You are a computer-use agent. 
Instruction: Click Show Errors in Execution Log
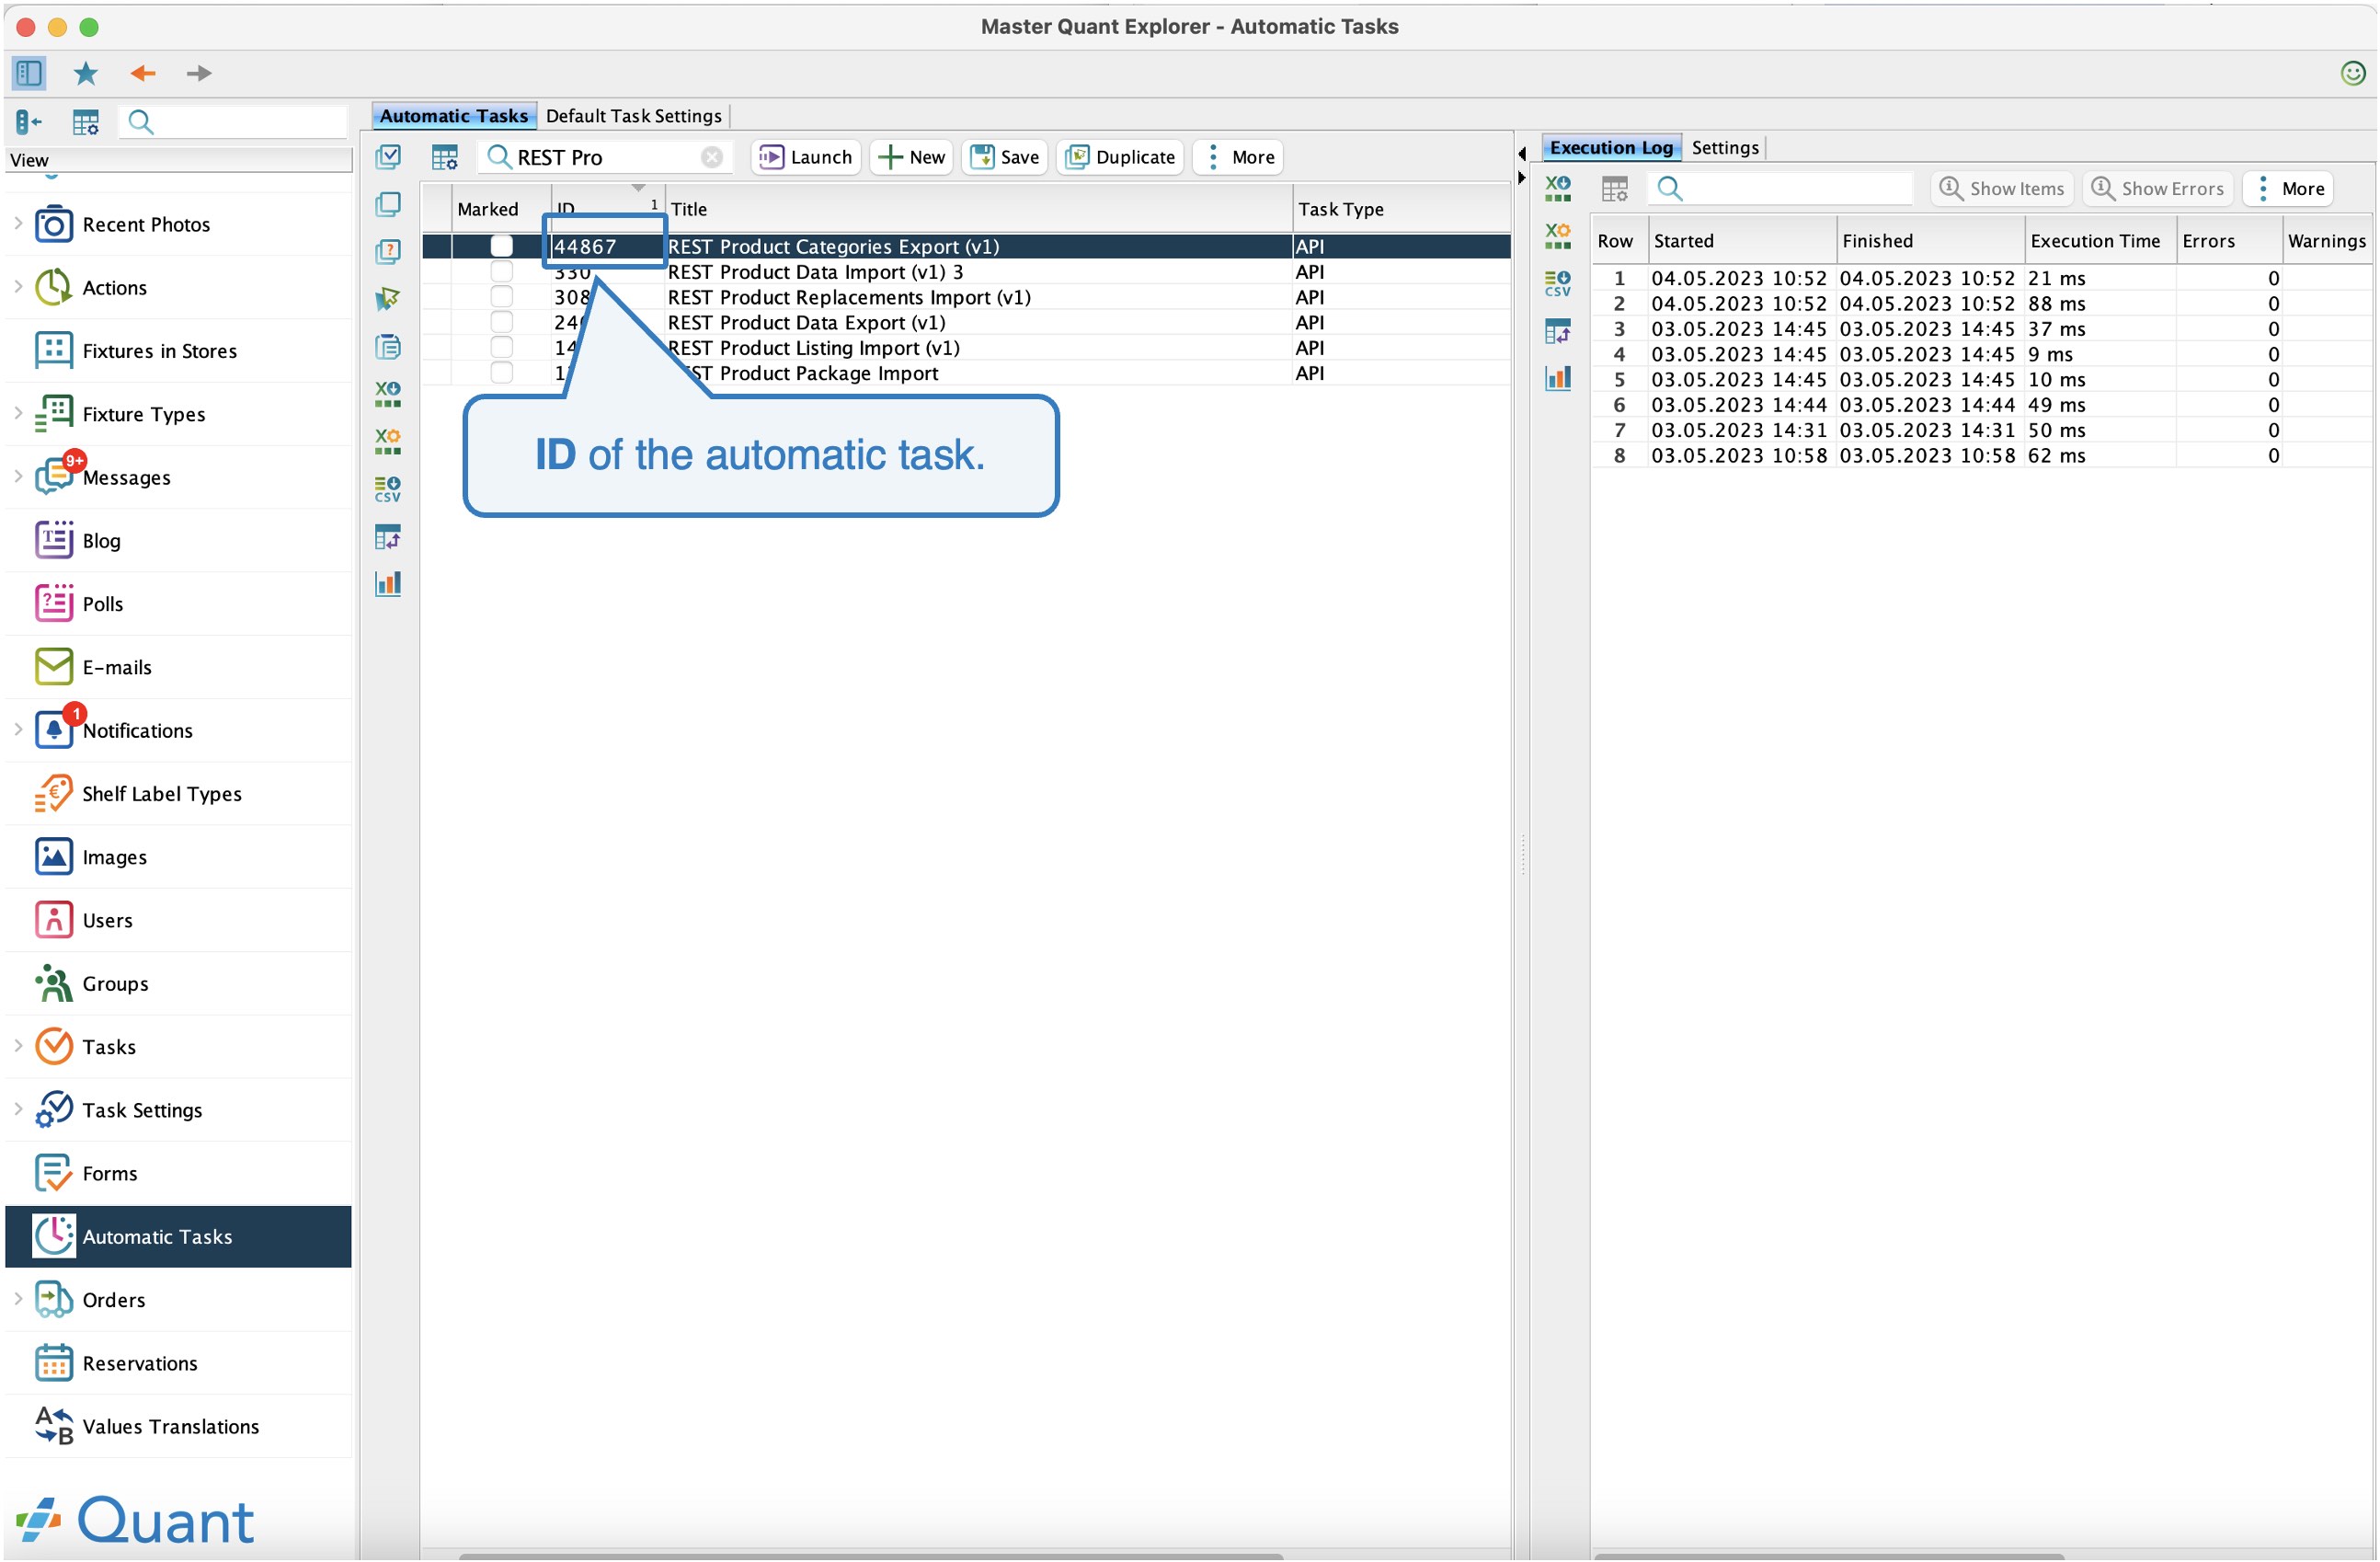[x=2158, y=188]
